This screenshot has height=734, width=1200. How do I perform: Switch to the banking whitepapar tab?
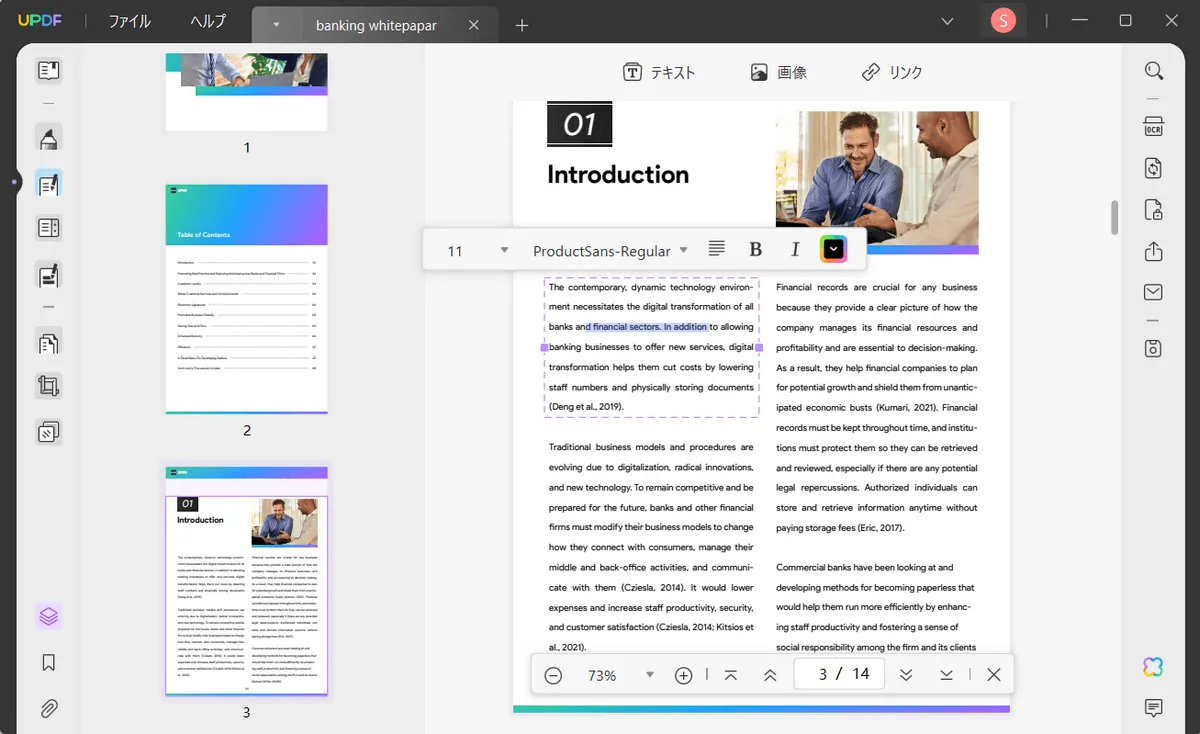376,25
